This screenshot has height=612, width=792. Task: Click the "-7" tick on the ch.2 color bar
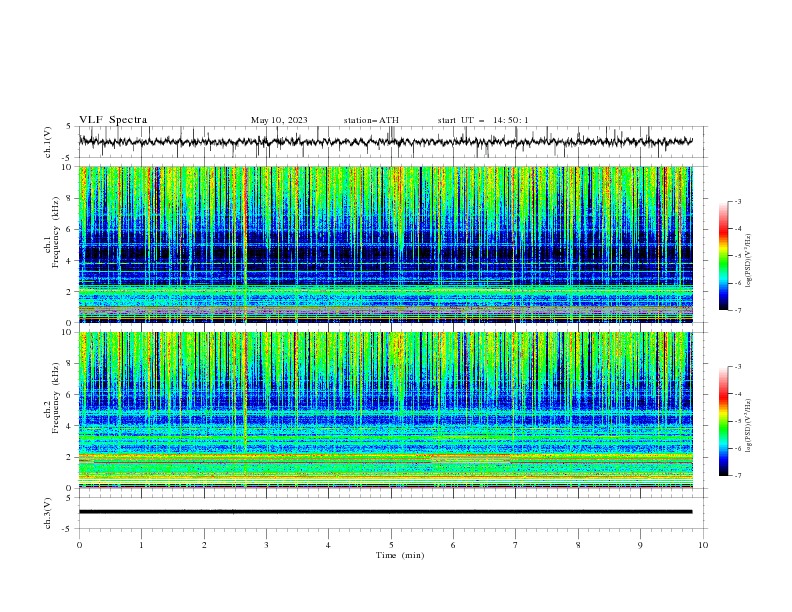[738, 476]
